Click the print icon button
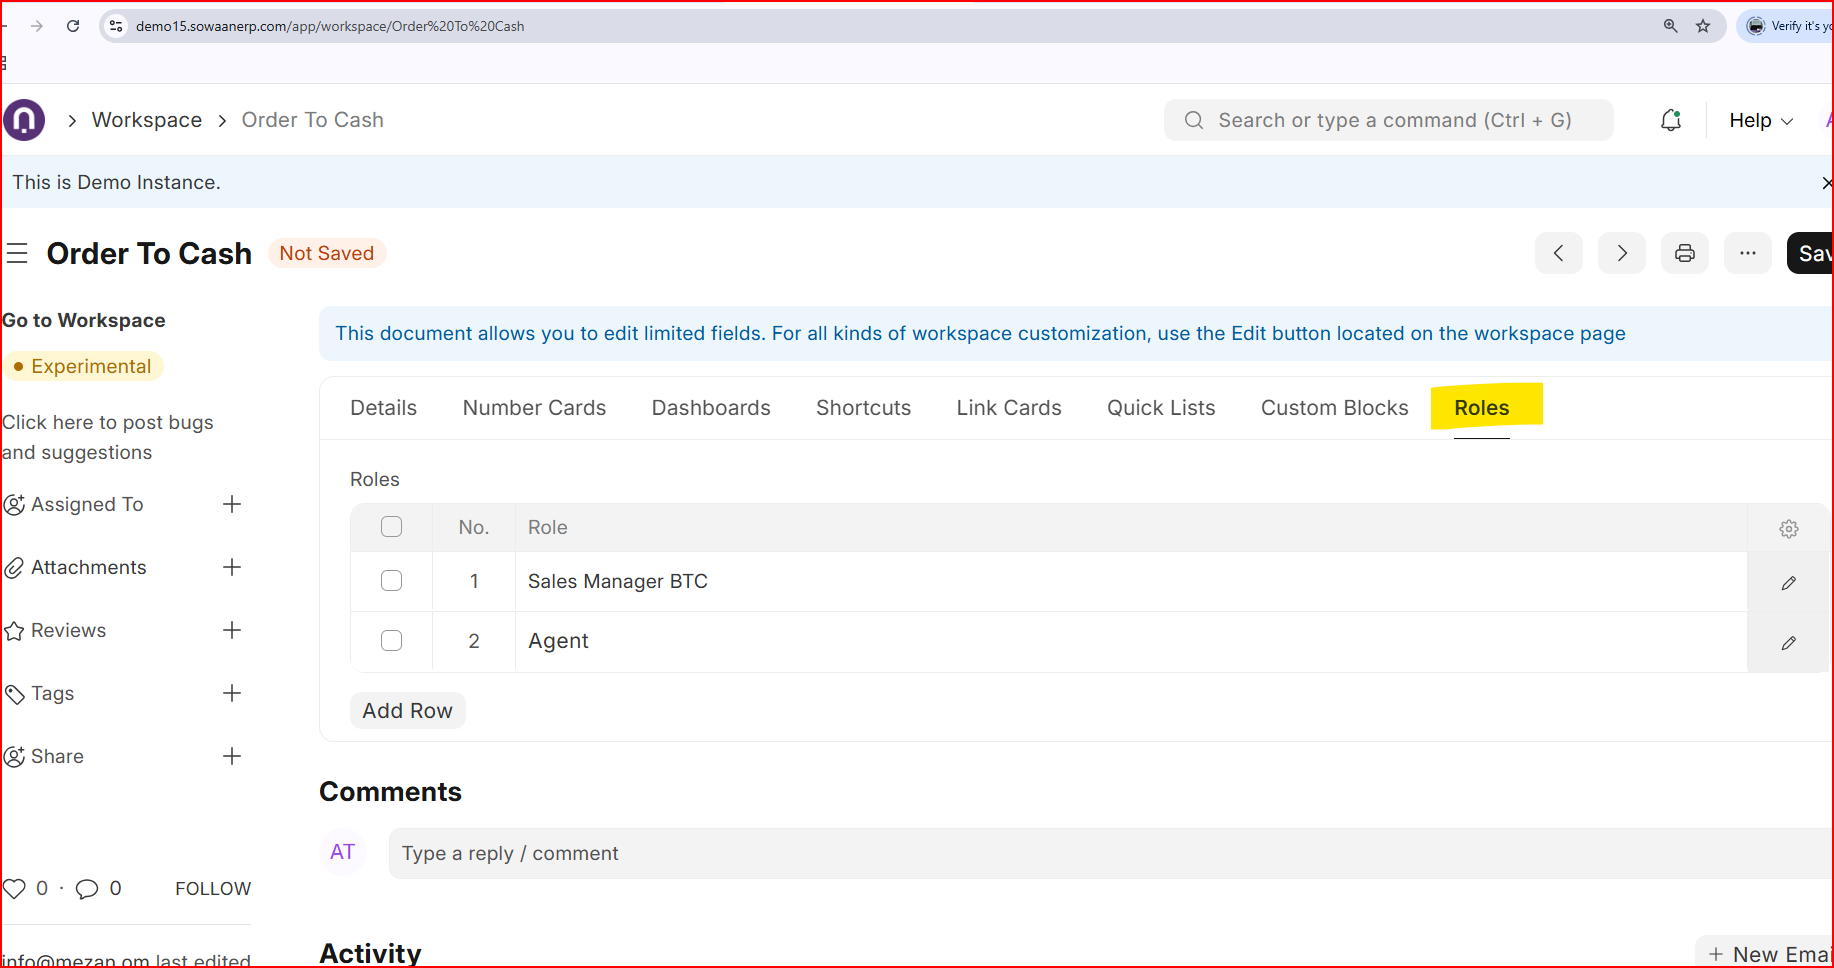The height and width of the screenshot is (968, 1834). 1684,253
